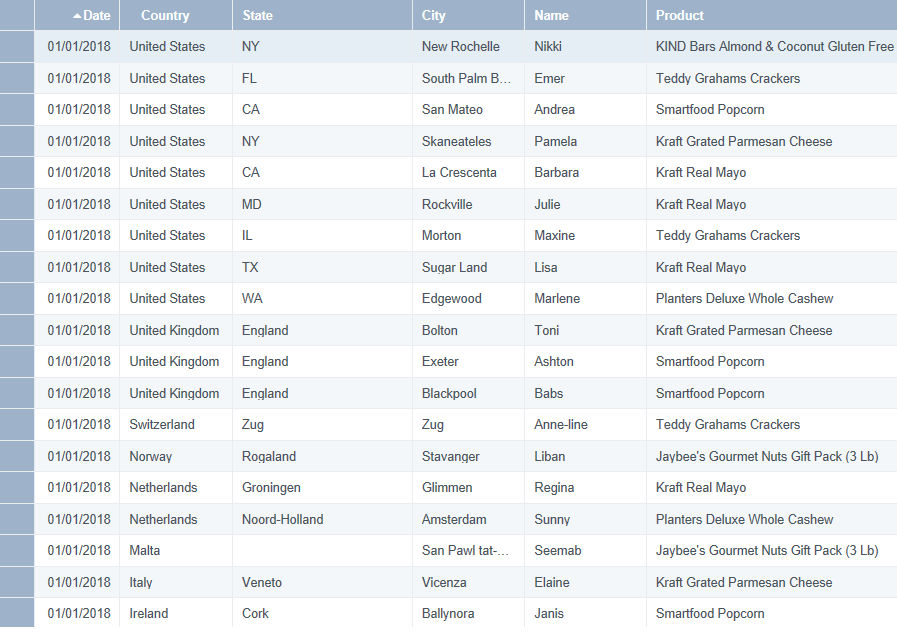
Task: Select the Groningen state cell
Action: [323, 487]
